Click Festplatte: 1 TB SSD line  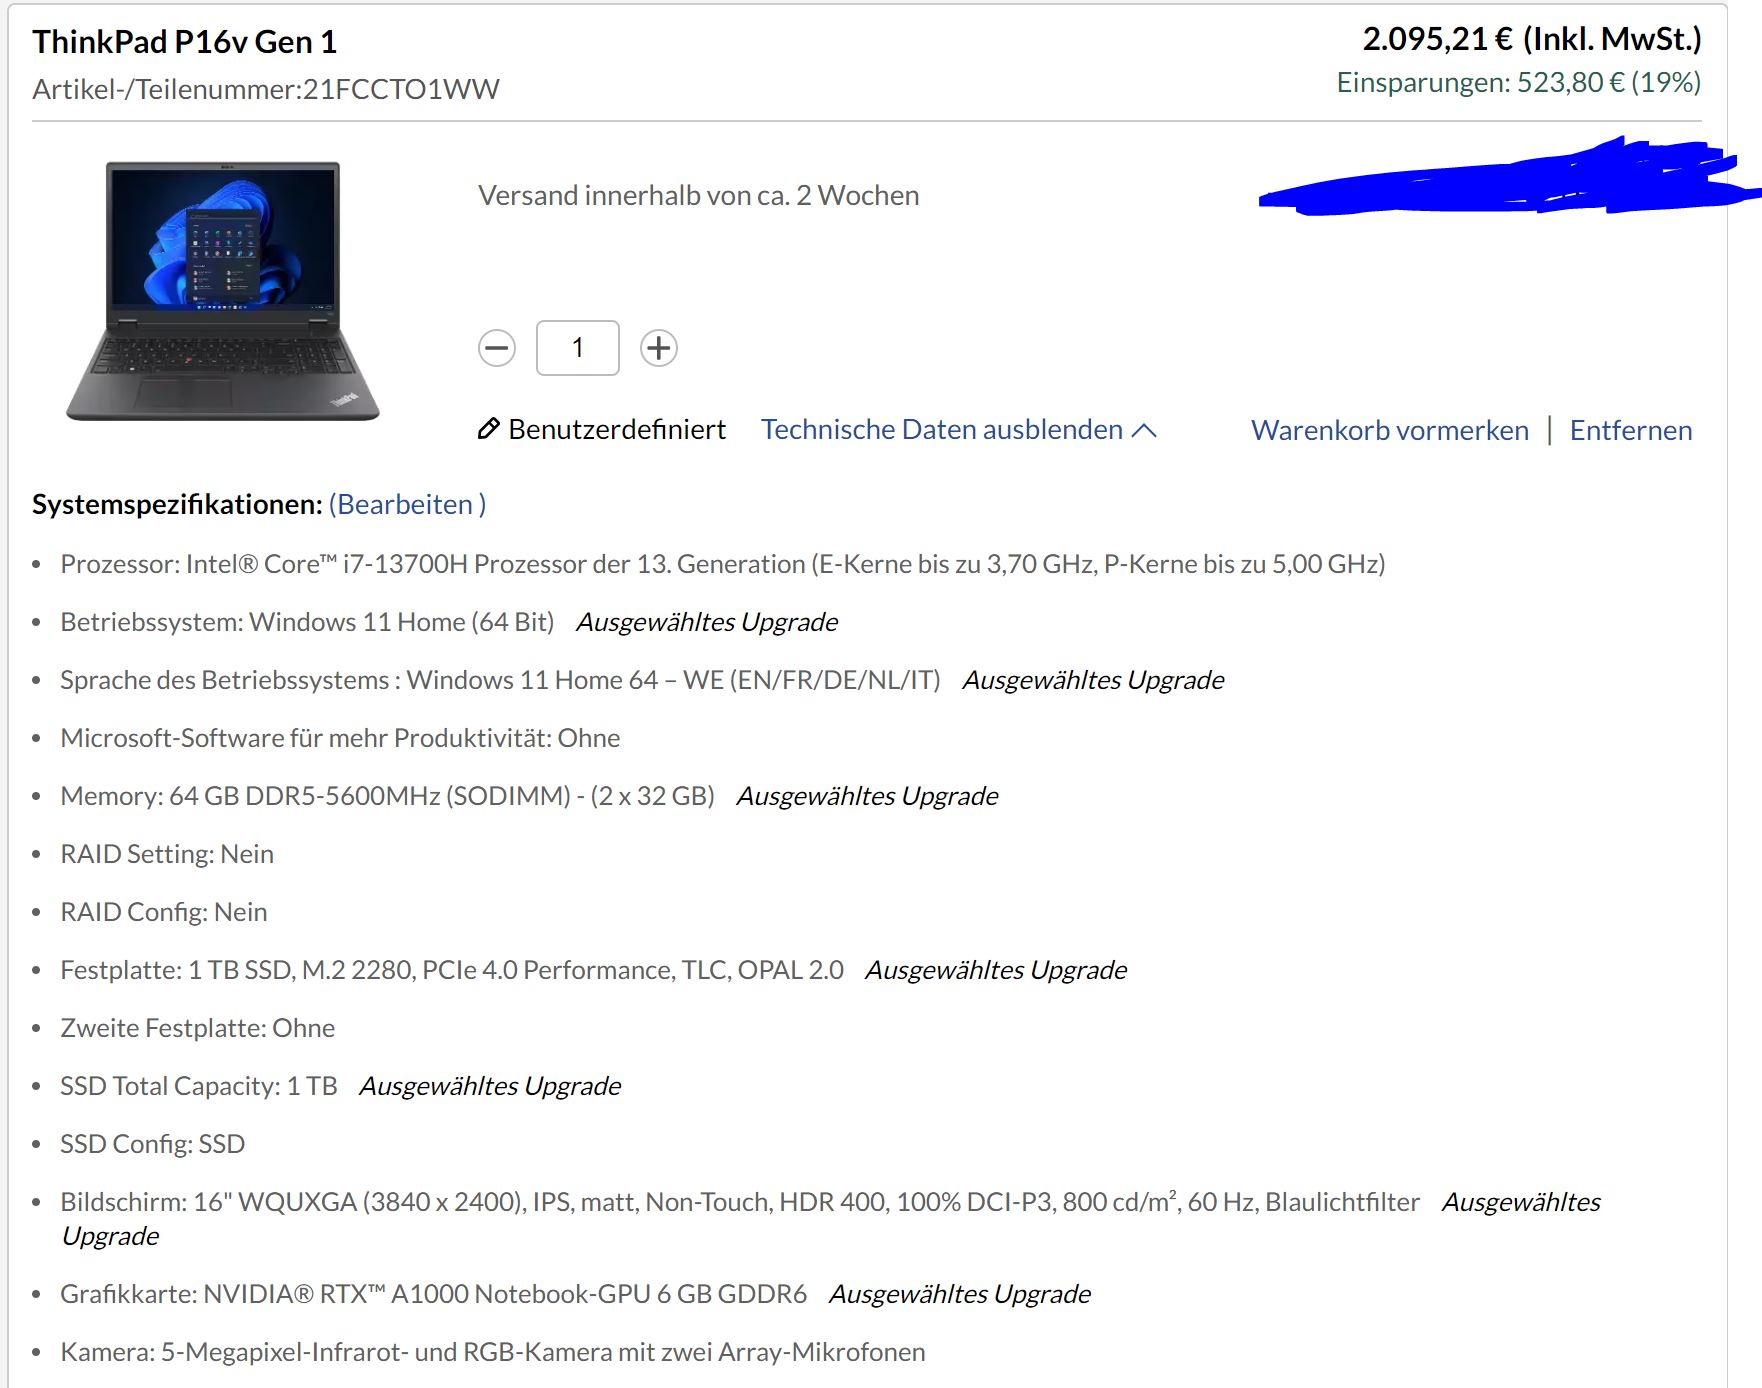pyautogui.click(x=452, y=970)
